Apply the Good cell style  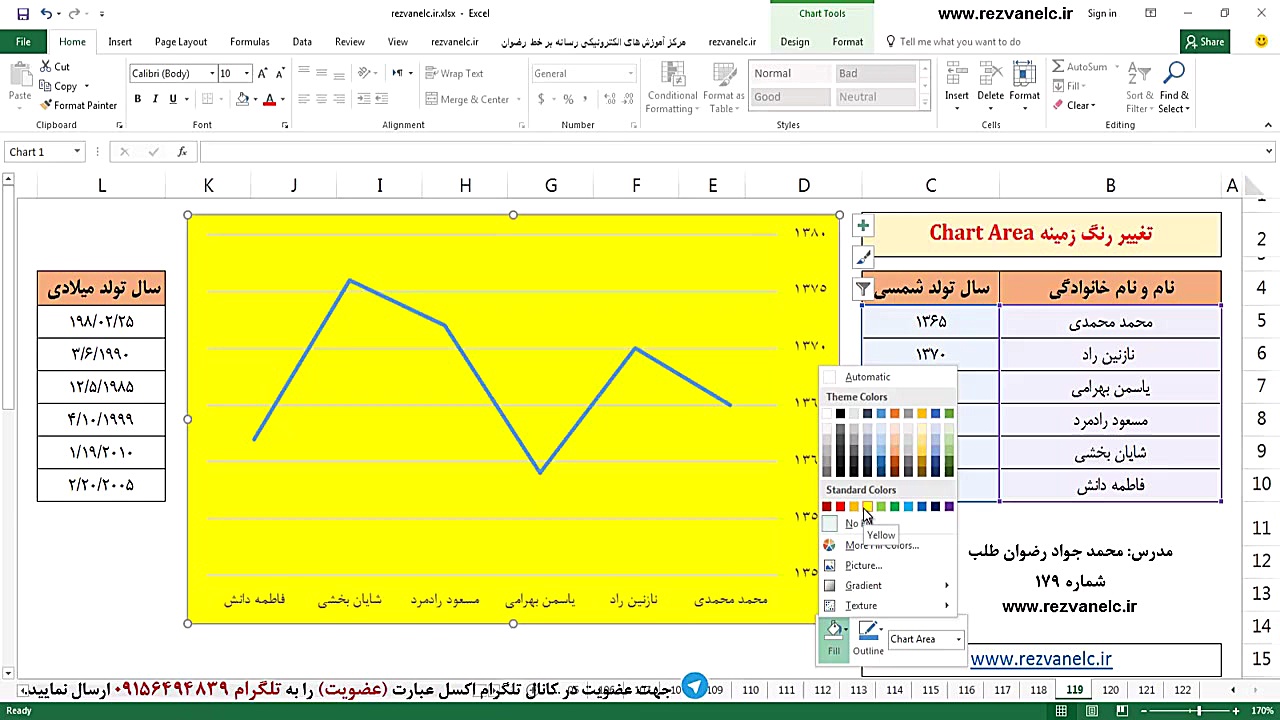pos(790,97)
